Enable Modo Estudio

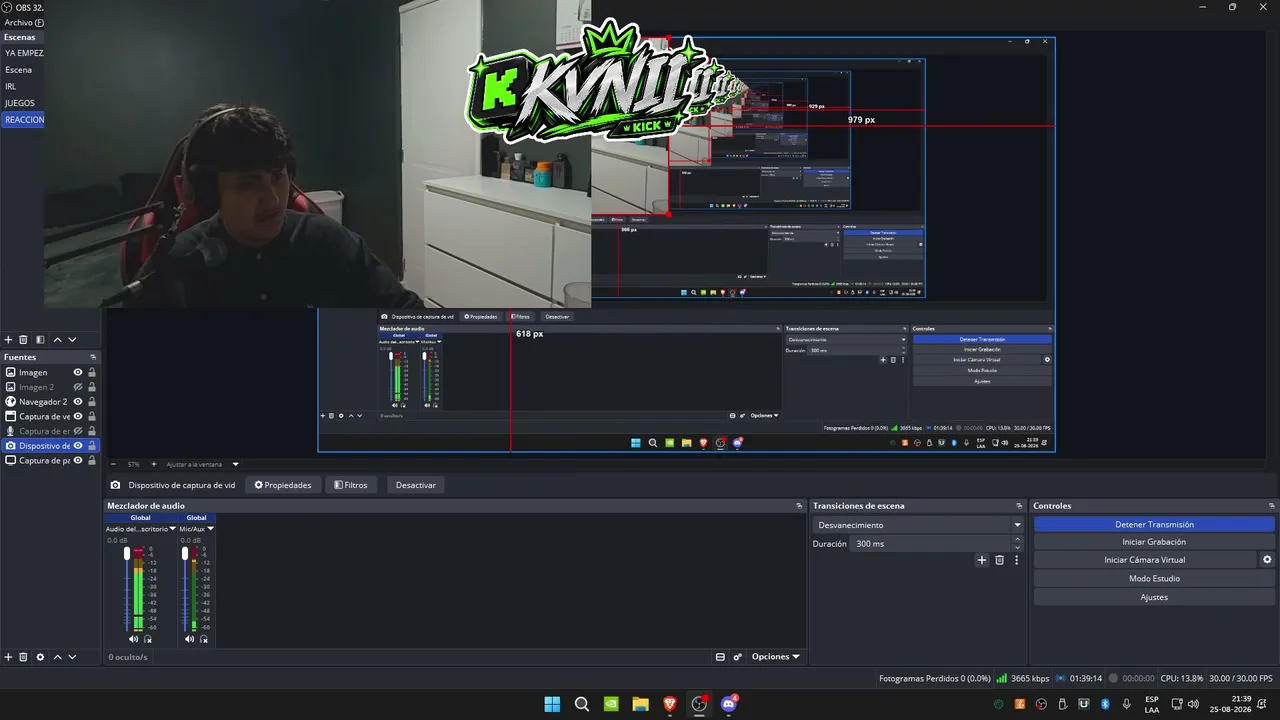(x=1154, y=578)
